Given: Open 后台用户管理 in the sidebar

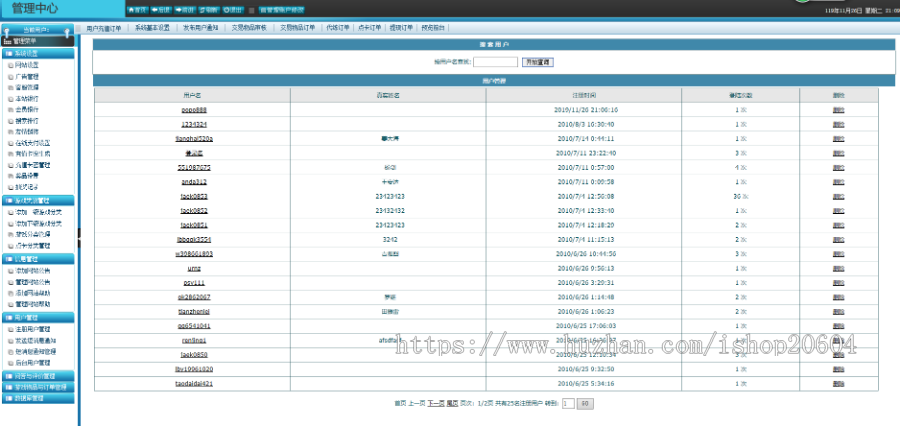Looking at the screenshot, I should pyautogui.click(x=32, y=363).
